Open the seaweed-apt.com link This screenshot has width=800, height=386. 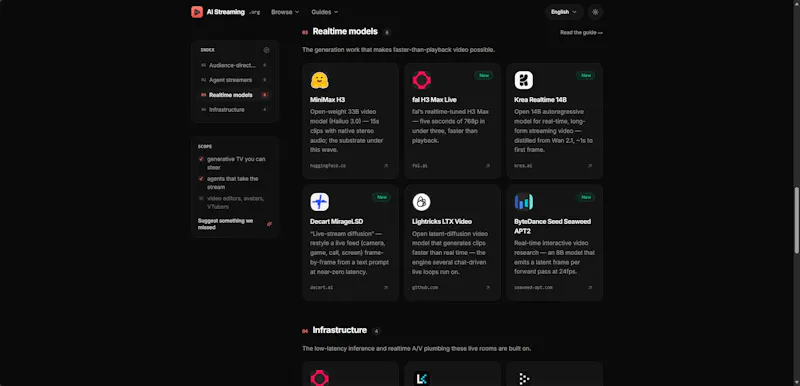533,288
